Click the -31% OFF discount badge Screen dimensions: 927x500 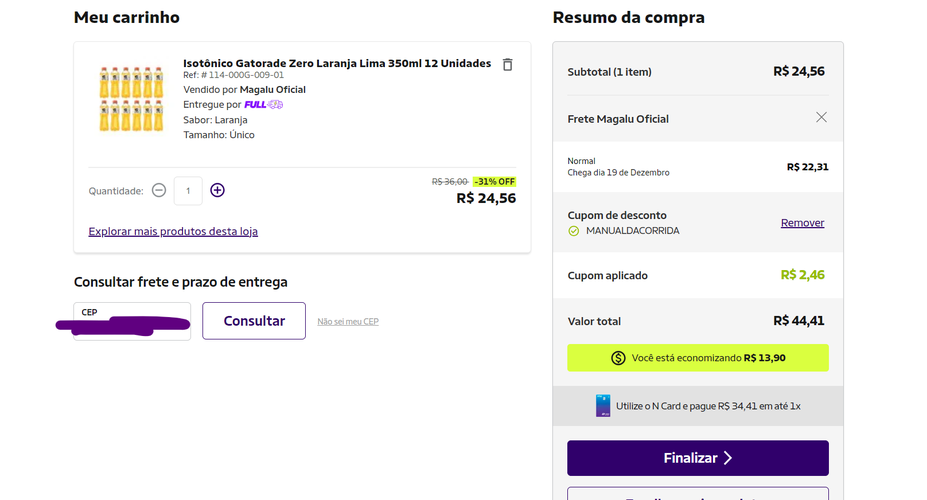[494, 181]
